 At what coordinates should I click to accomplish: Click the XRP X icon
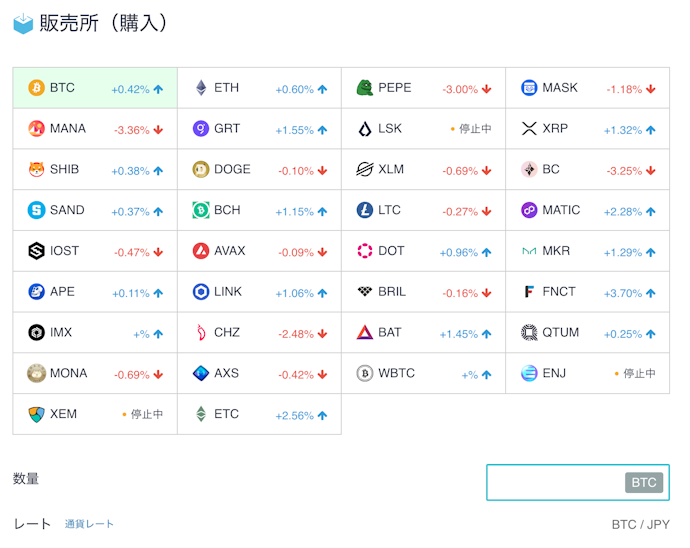[x=529, y=129]
